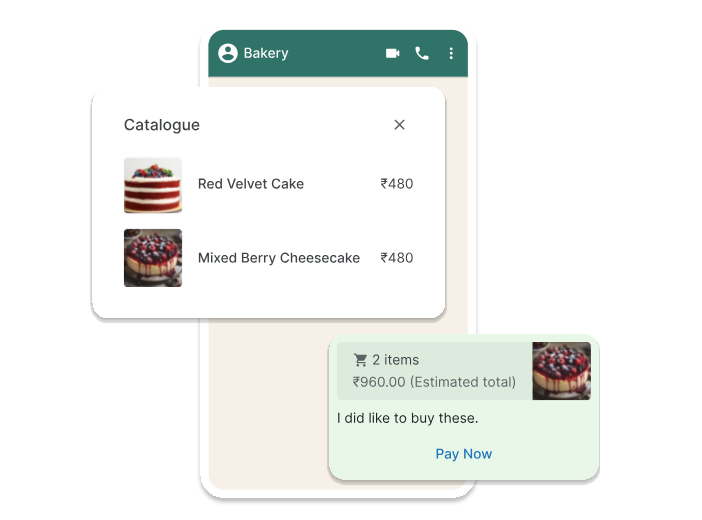Open the Red Velvet Cake image
The width and height of the screenshot is (702, 520).
point(153,185)
